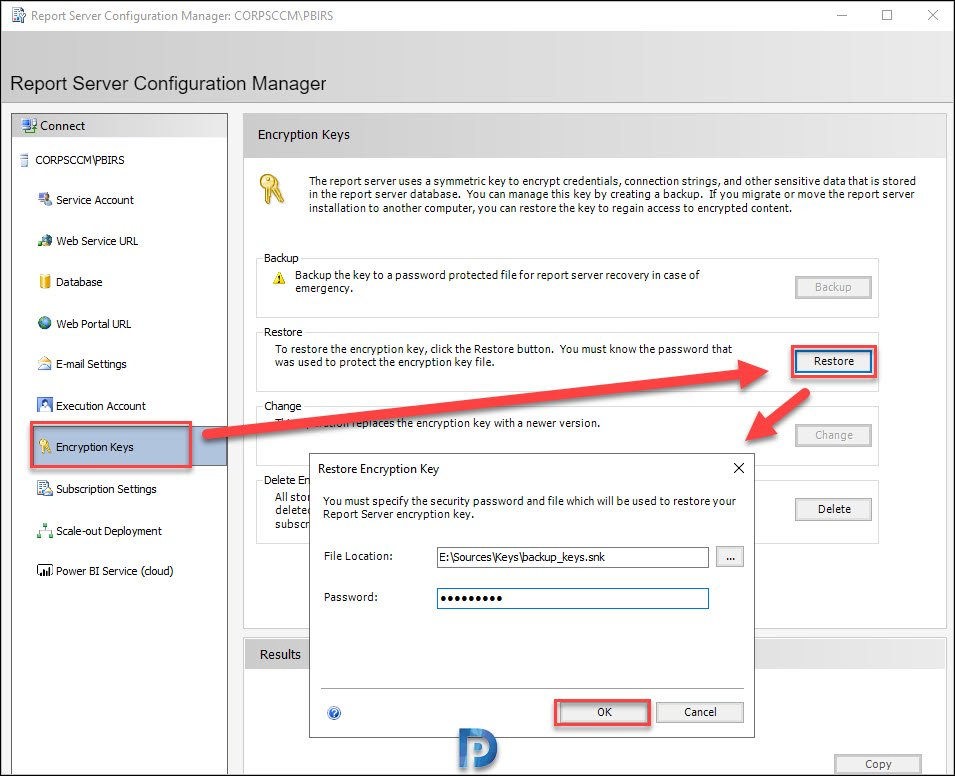Click the Connect icon in the sidebar
This screenshot has width=955, height=776.
[29, 126]
